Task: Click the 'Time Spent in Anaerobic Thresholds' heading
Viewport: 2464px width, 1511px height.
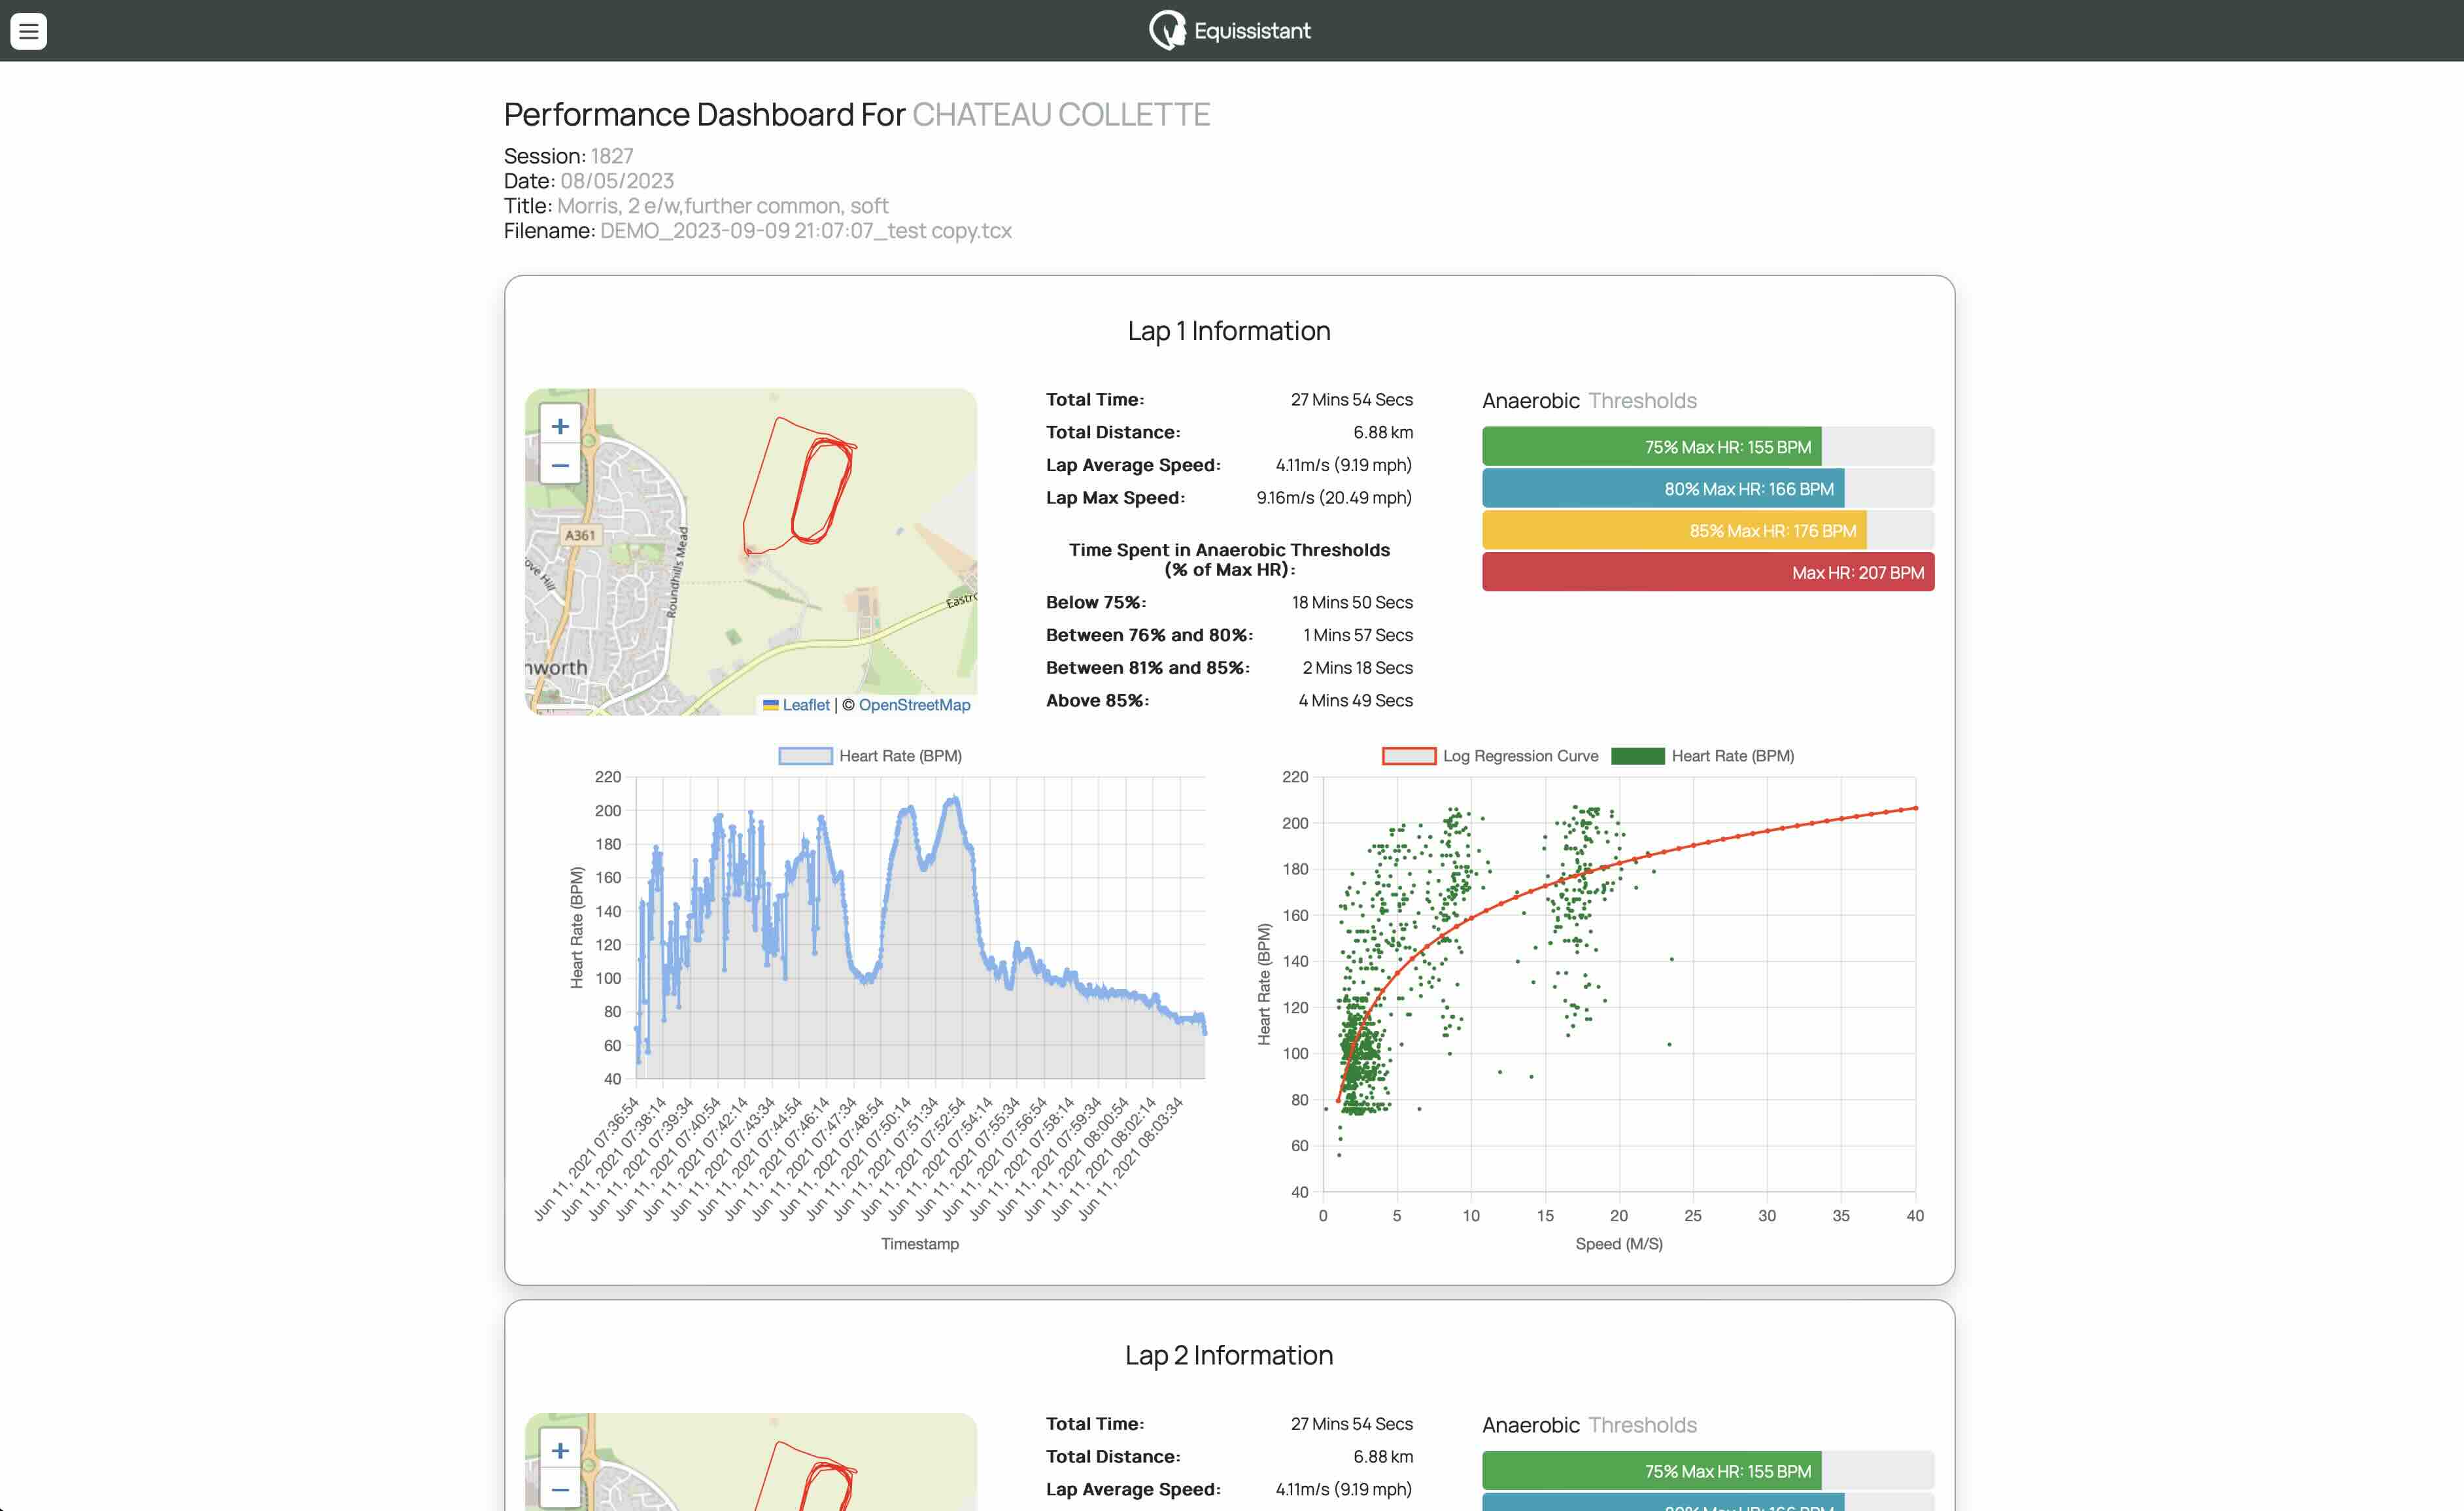Action: [1229, 560]
